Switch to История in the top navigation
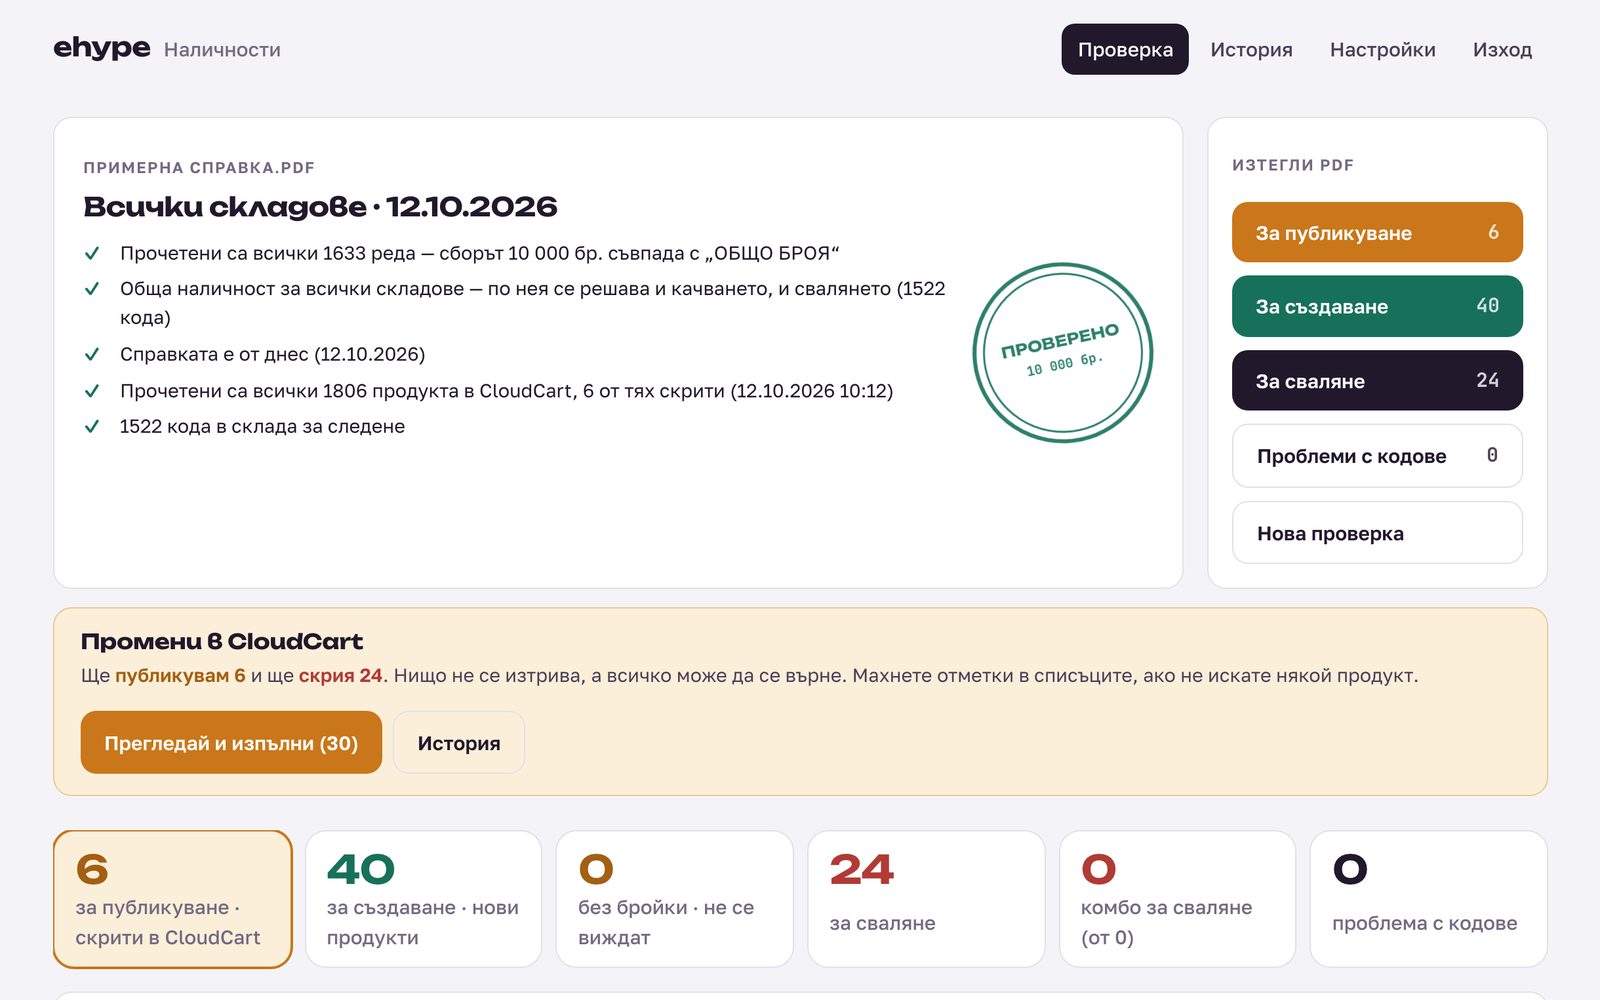The height and width of the screenshot is (1000, 1600). pyautogui.click(x=1251, y=49)
